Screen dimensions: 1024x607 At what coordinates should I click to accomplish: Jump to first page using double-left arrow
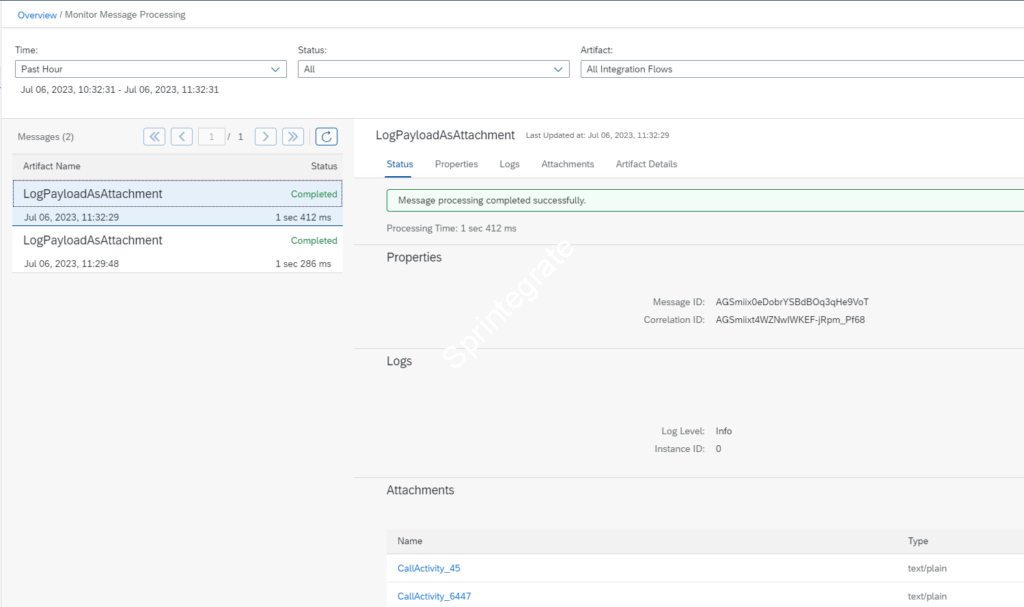point(155,136)
